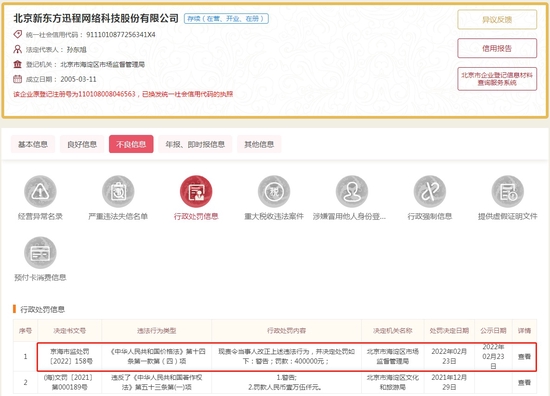Click (海)文罚〔2021〕第000189号 cell

point(69,382)
